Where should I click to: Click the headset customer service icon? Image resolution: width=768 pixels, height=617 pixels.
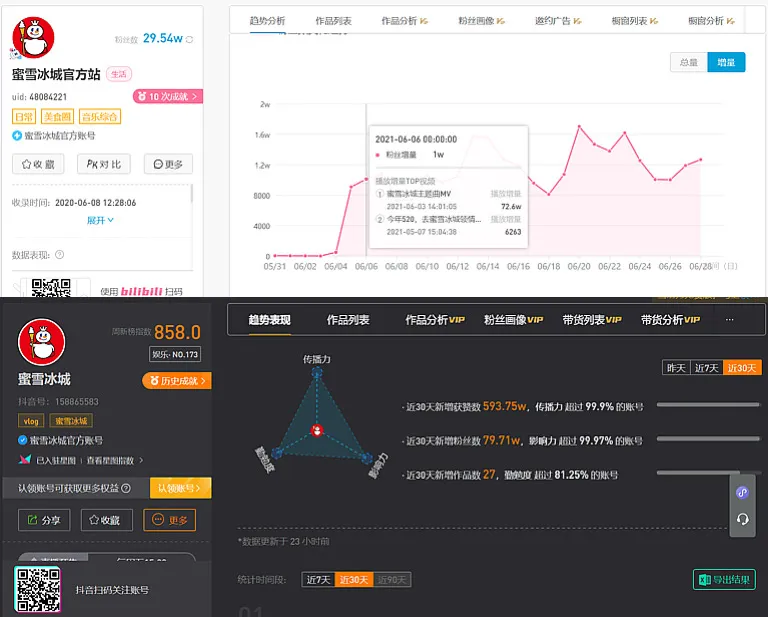(742, 519)
